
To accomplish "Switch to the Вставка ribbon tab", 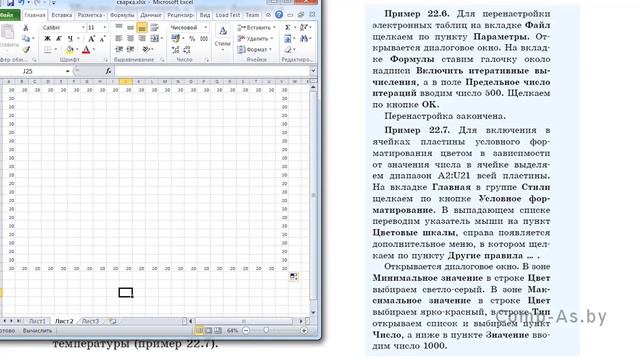I will pyautogui.click(x=62, y=15).
